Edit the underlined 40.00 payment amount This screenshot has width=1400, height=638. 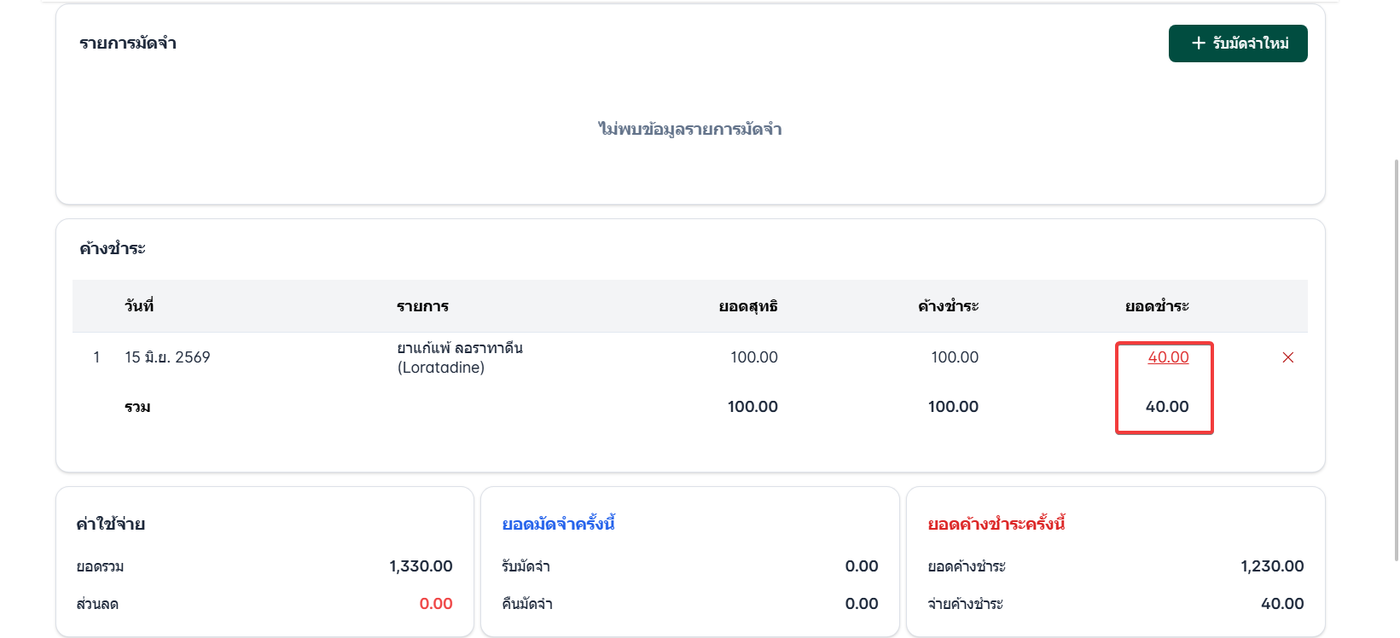point(1168,357)
